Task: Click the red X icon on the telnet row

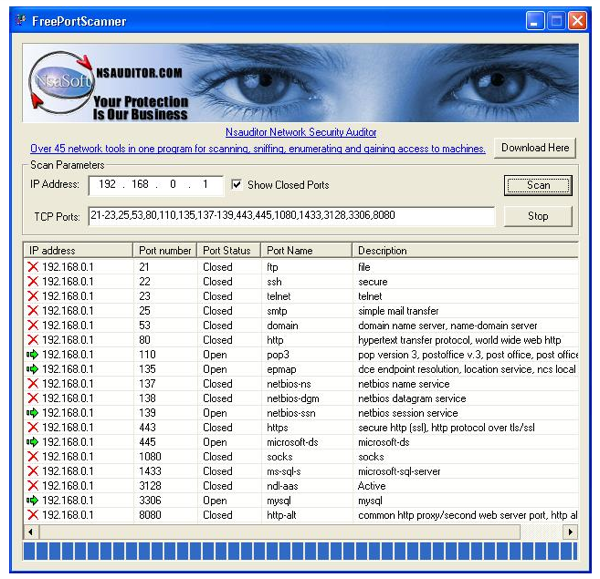Action: [33, 296]
